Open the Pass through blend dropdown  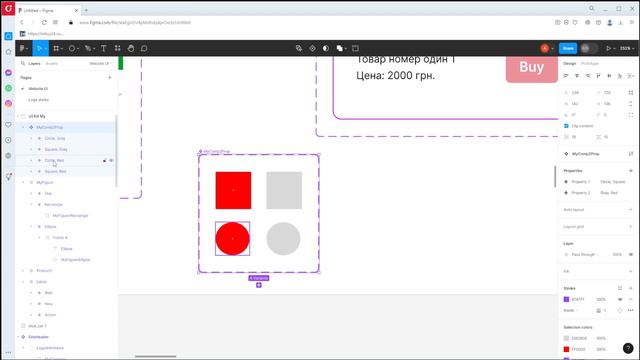585,255
